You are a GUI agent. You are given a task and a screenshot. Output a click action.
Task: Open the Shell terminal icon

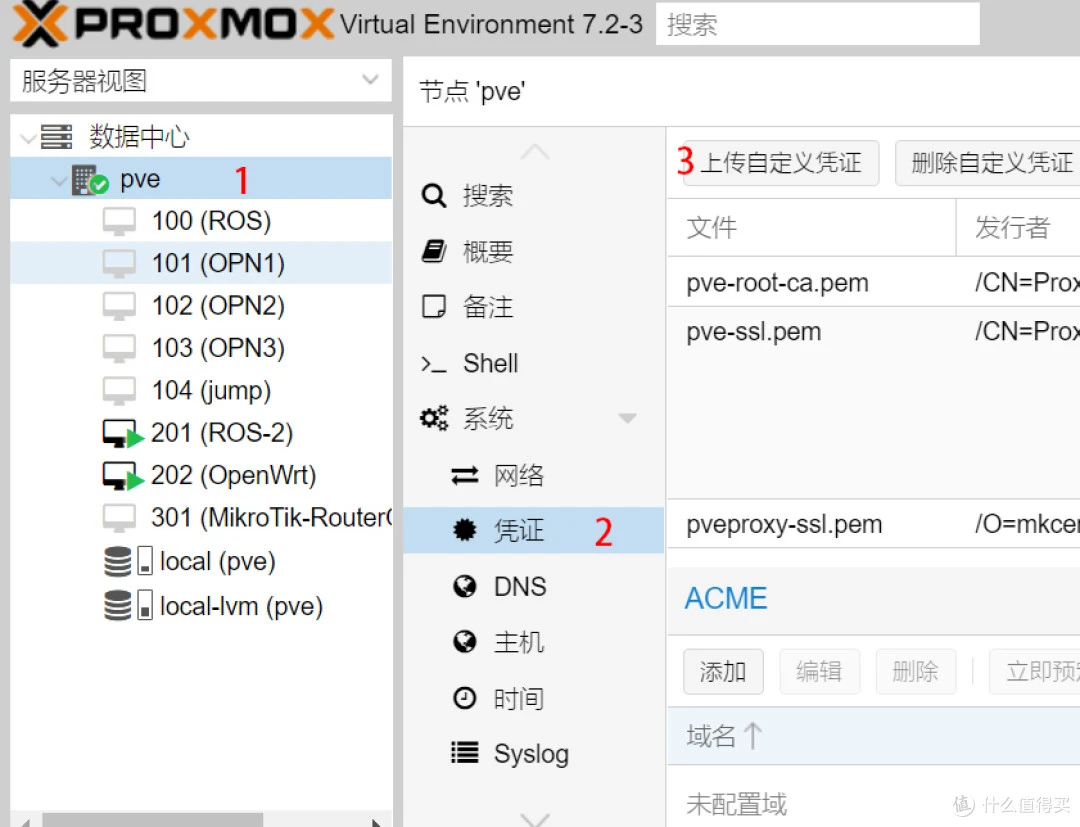pos(433,363)
